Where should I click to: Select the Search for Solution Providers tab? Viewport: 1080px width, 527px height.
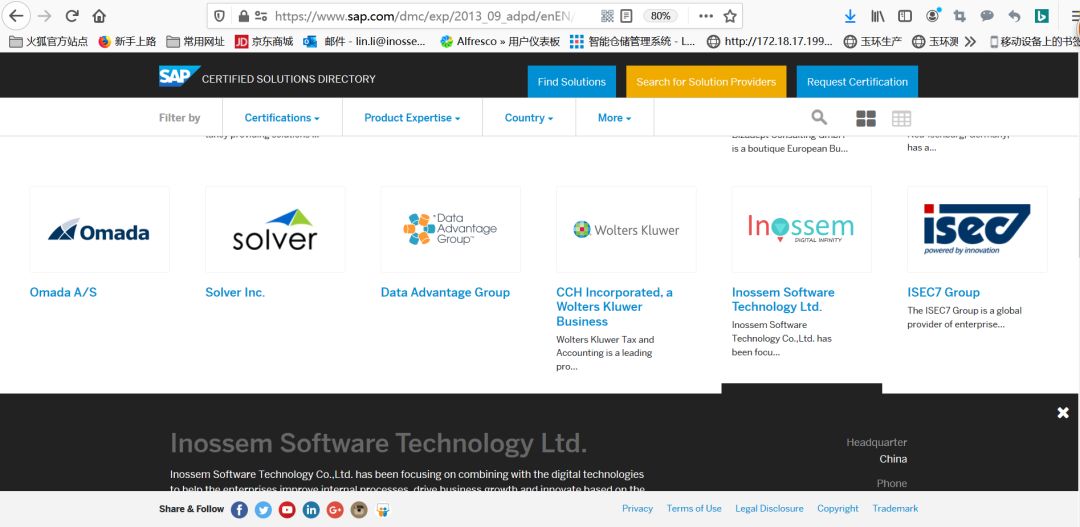pyautogui.click(x=706, y=82)
